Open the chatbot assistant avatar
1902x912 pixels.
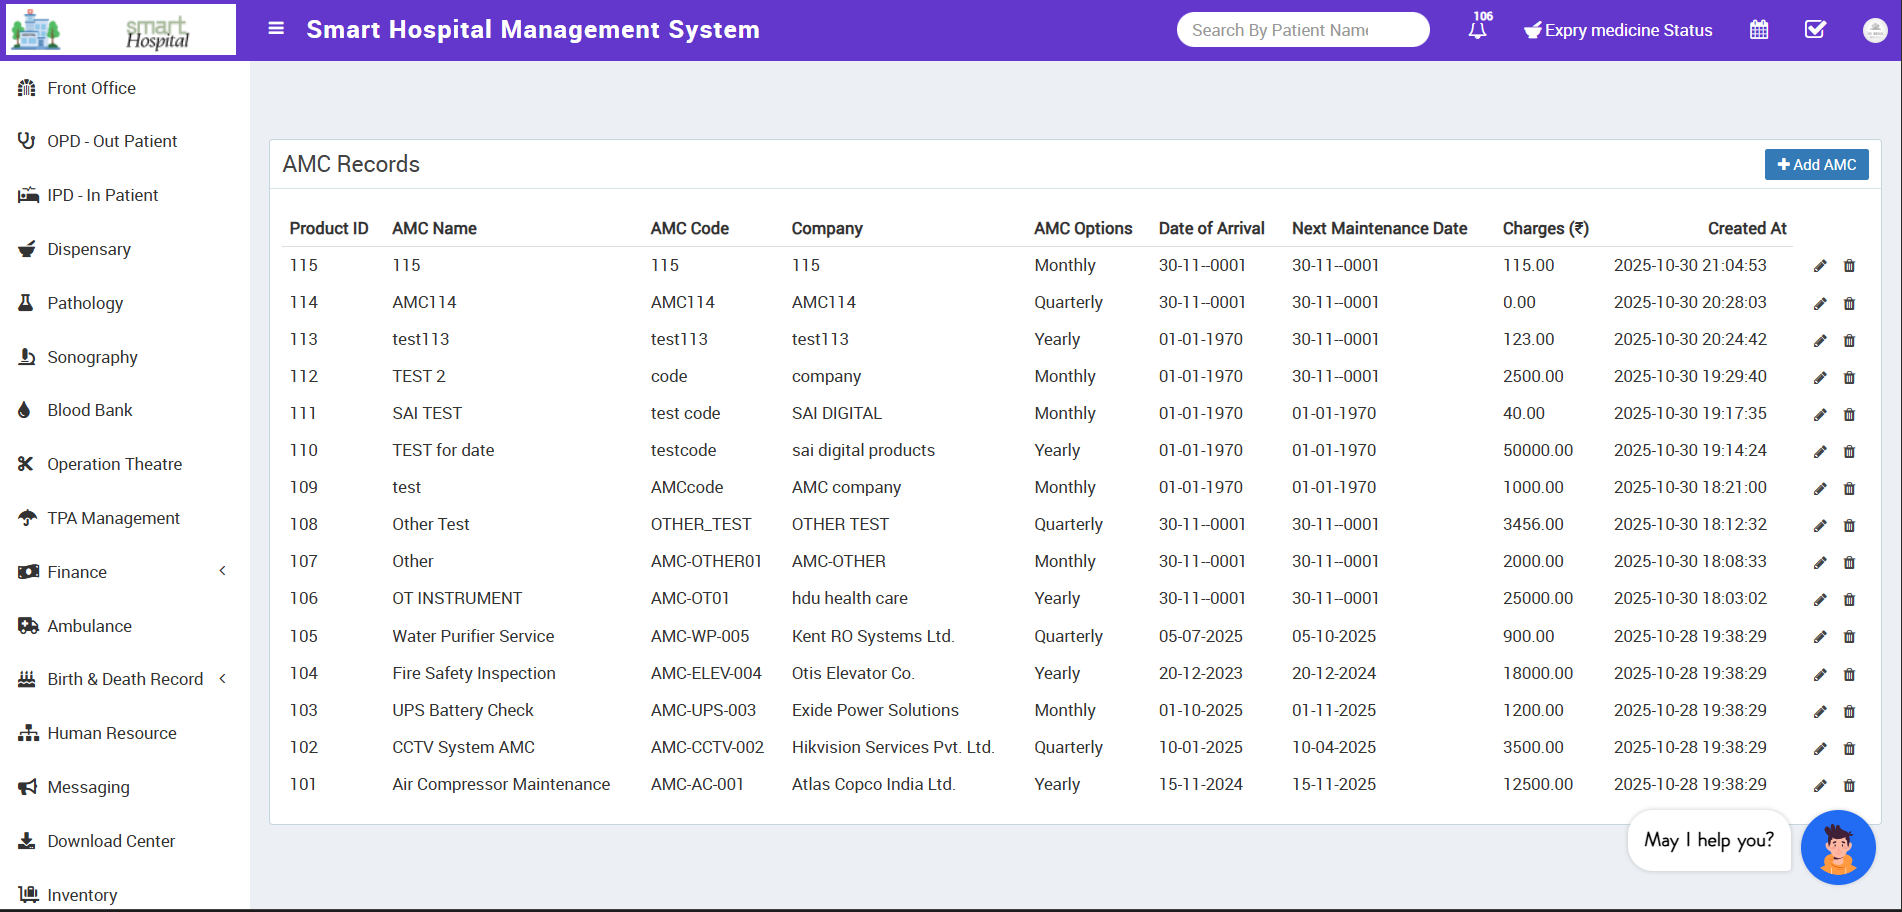click(x=1837, y=847)
